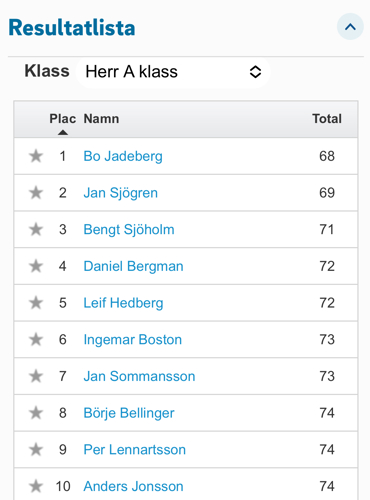Viewport: 370px width, 500px height.
Task: Collapse the Resultatlista section with chevron
Action: click(x=350, y=27)
